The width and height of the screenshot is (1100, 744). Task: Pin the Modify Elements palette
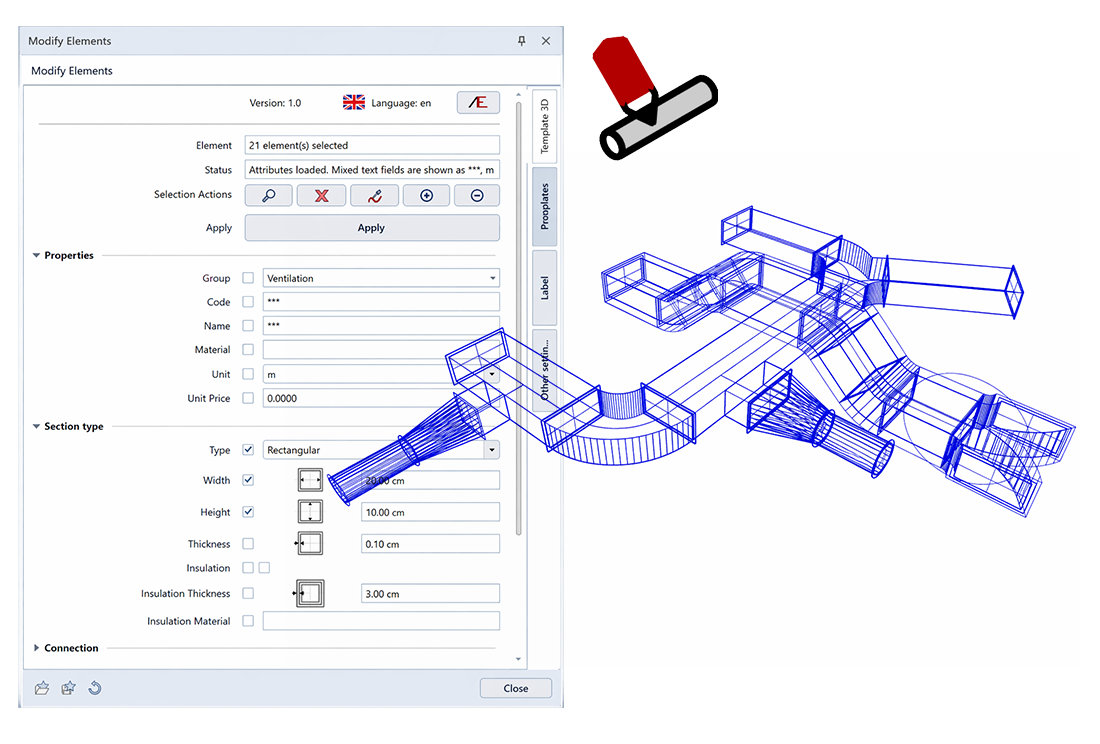[x=521, y=41]
